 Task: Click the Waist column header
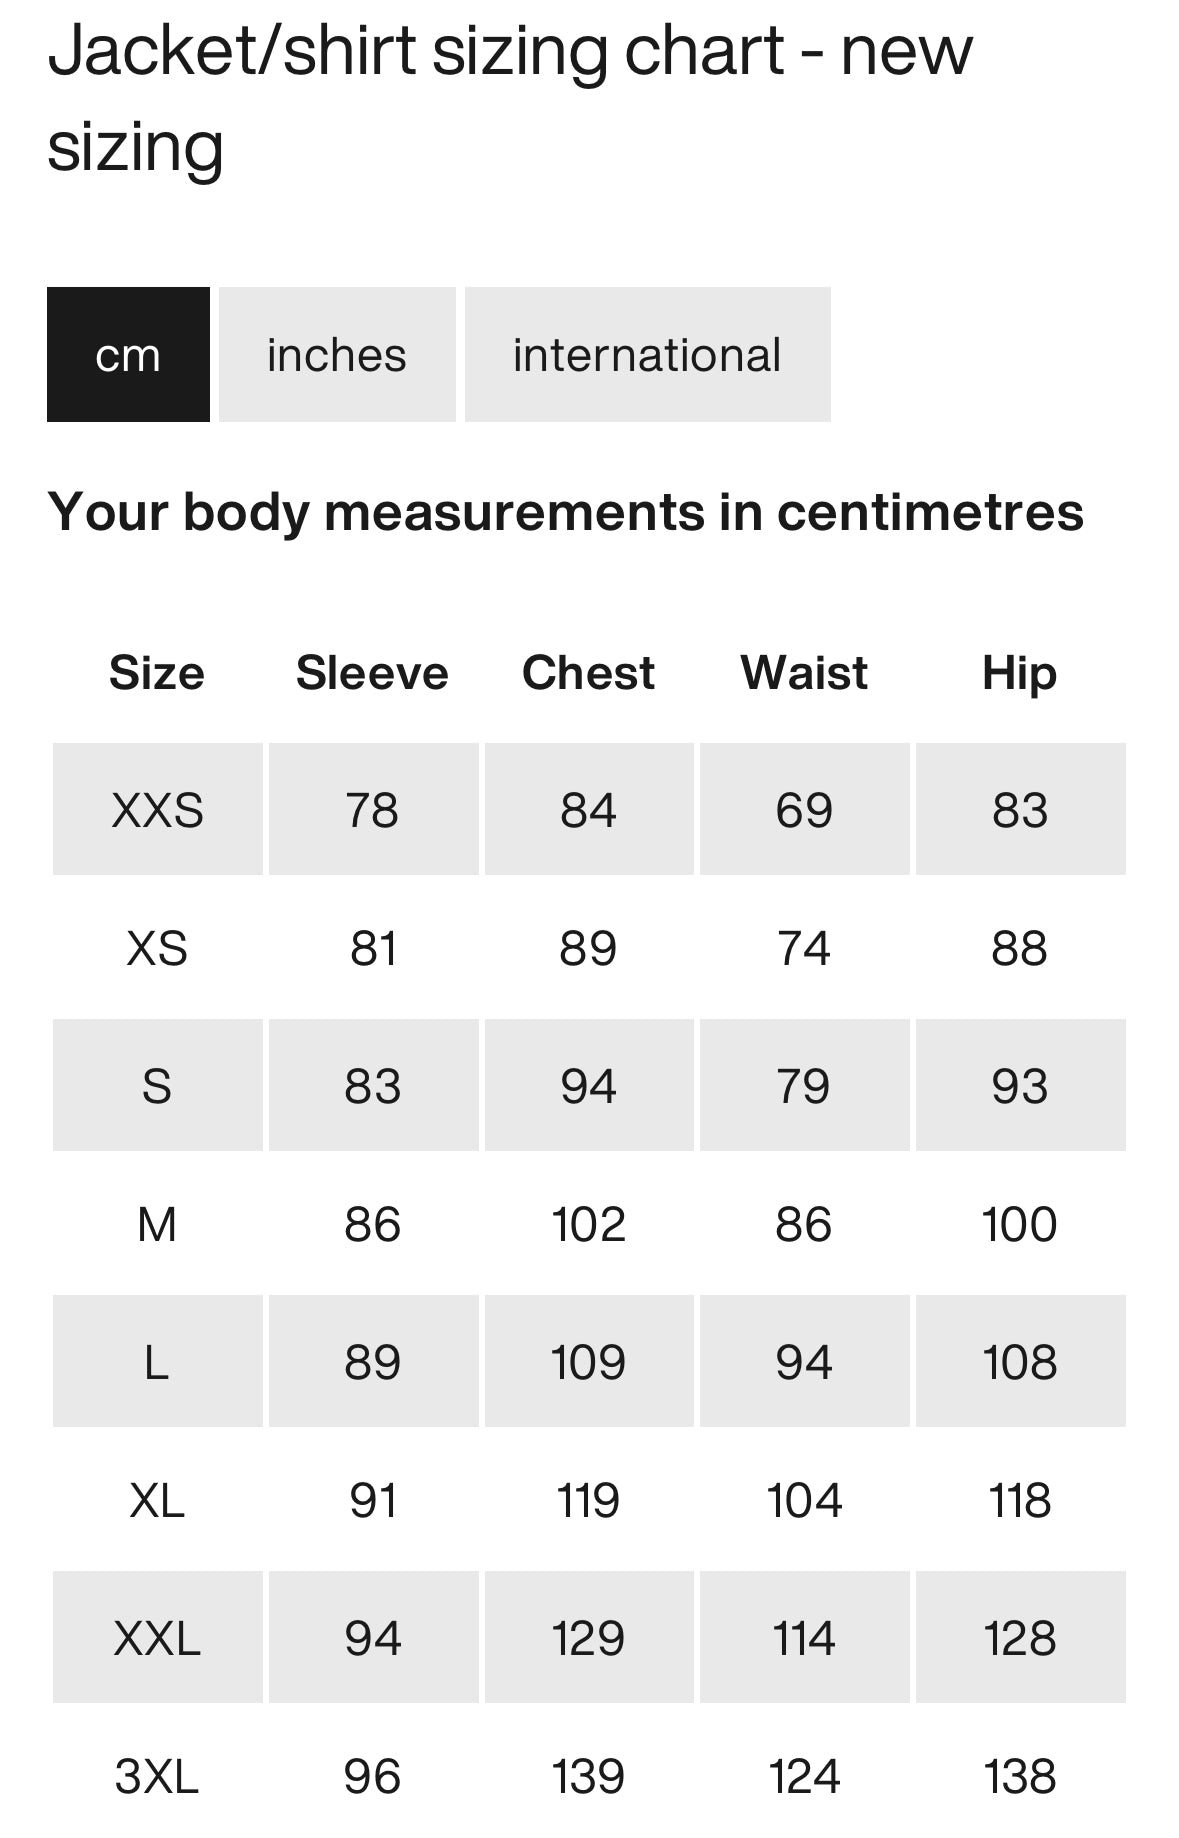point(804,673)
